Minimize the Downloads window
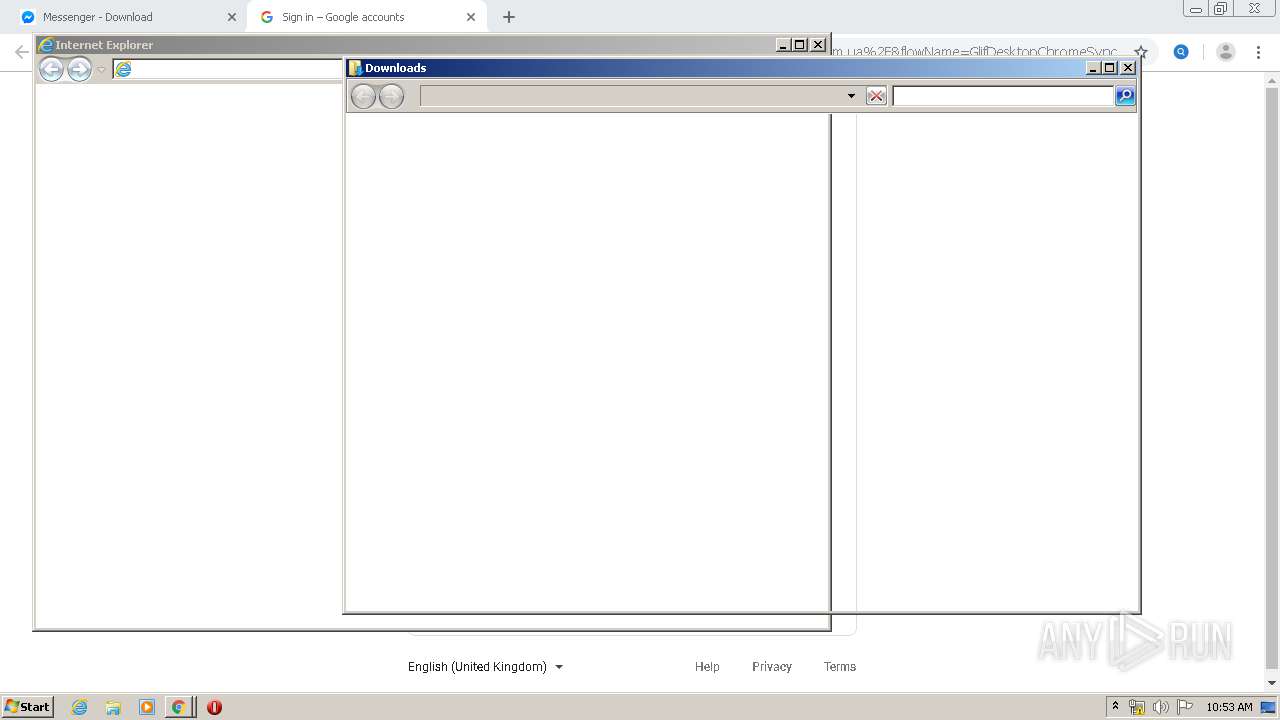1280x720 pixels. click(1094, 68)
